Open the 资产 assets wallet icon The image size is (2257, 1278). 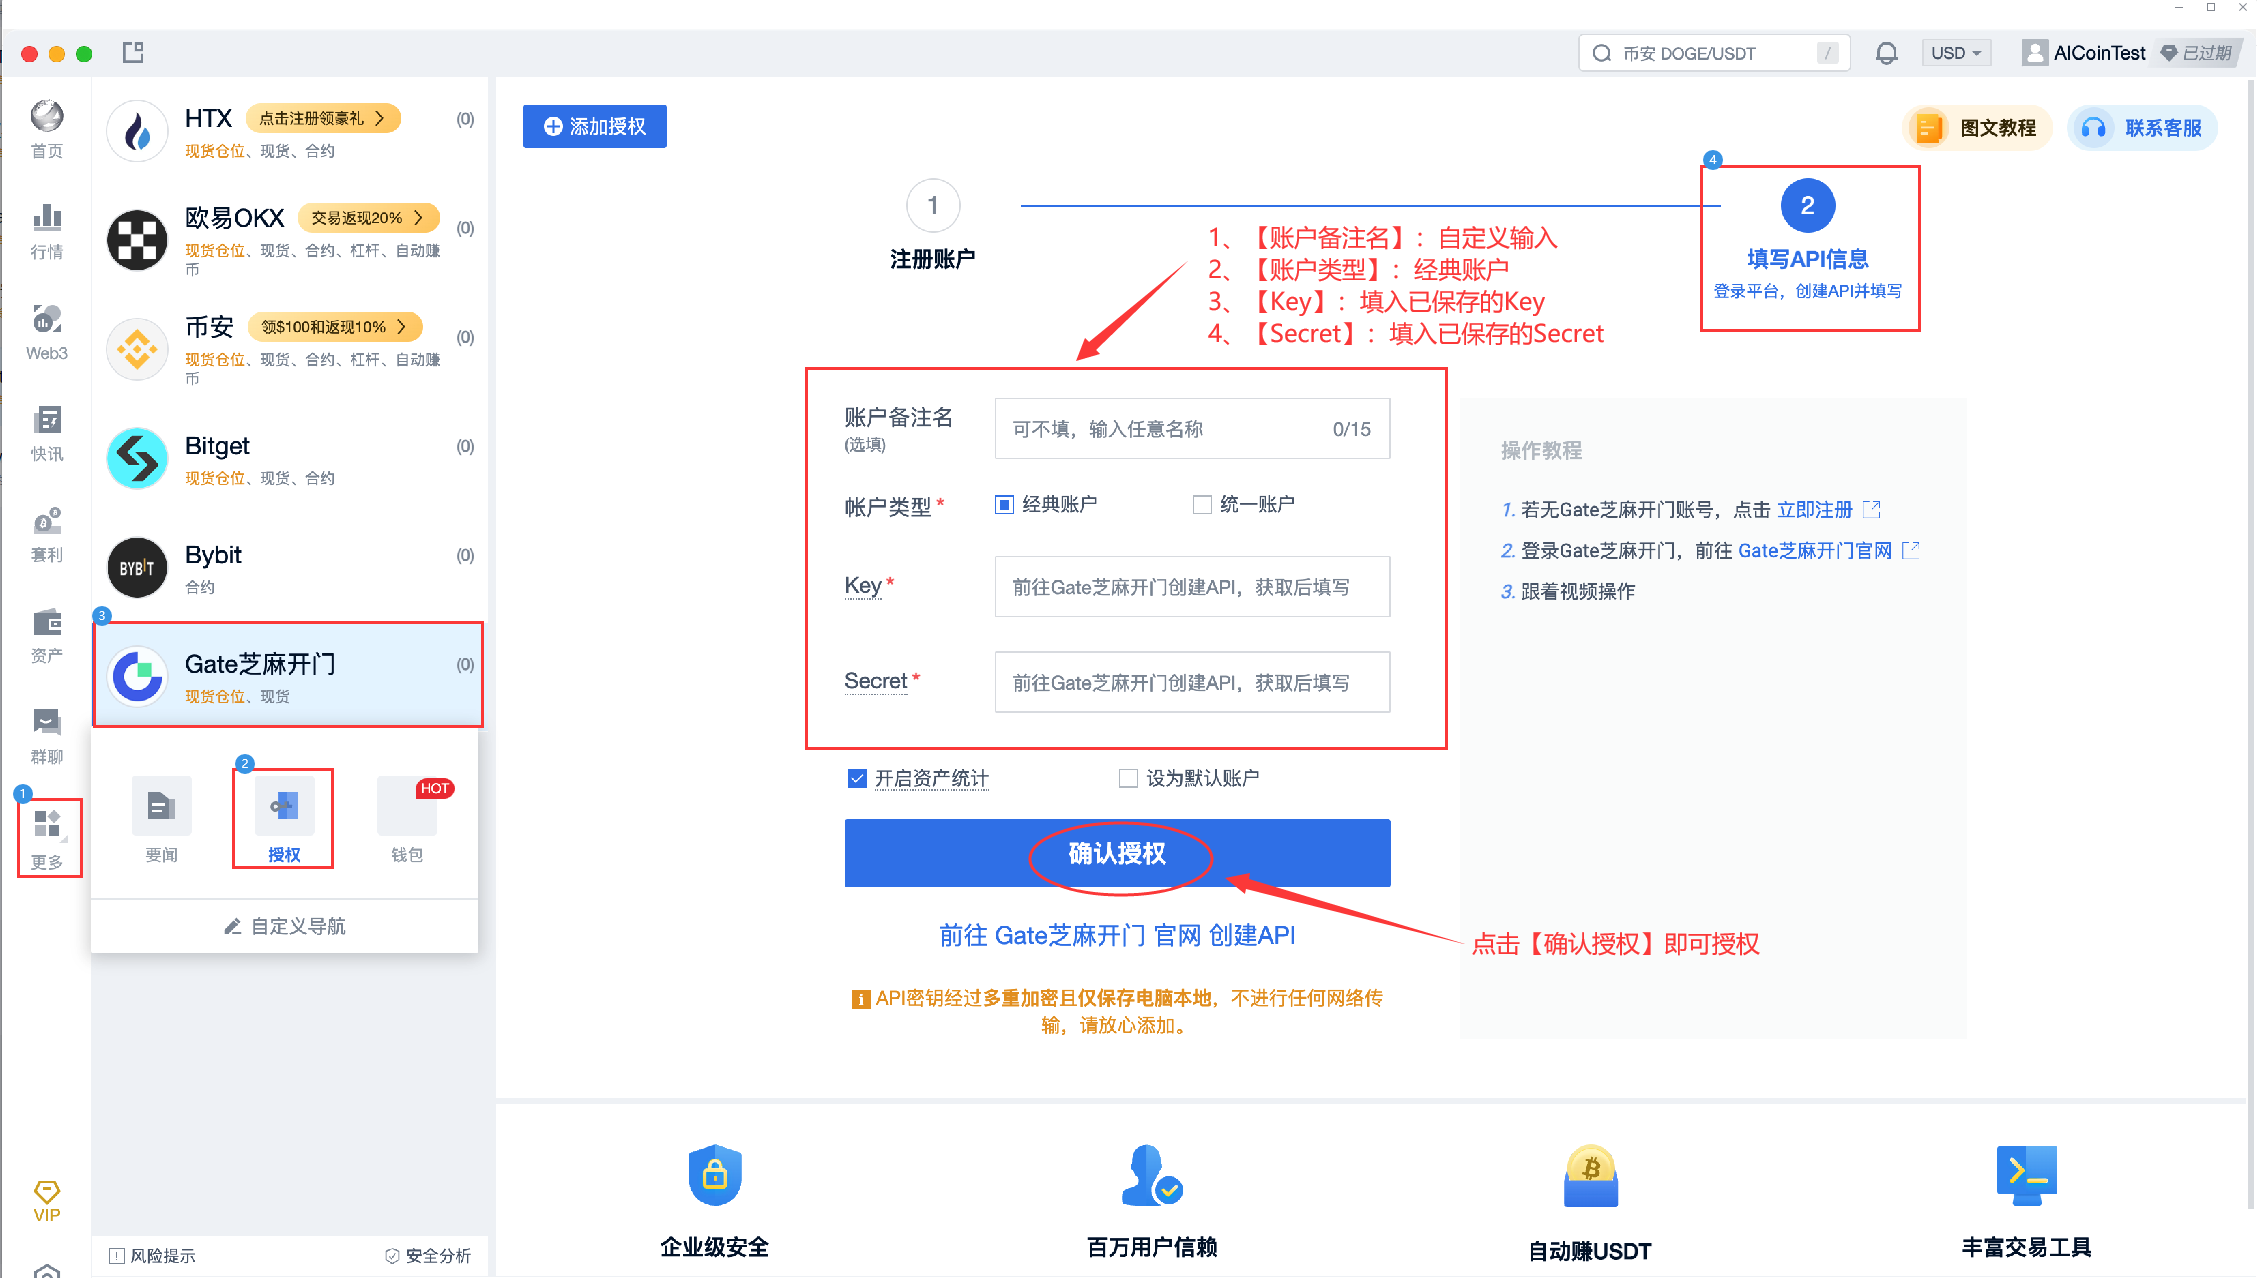tap(47, 623)
